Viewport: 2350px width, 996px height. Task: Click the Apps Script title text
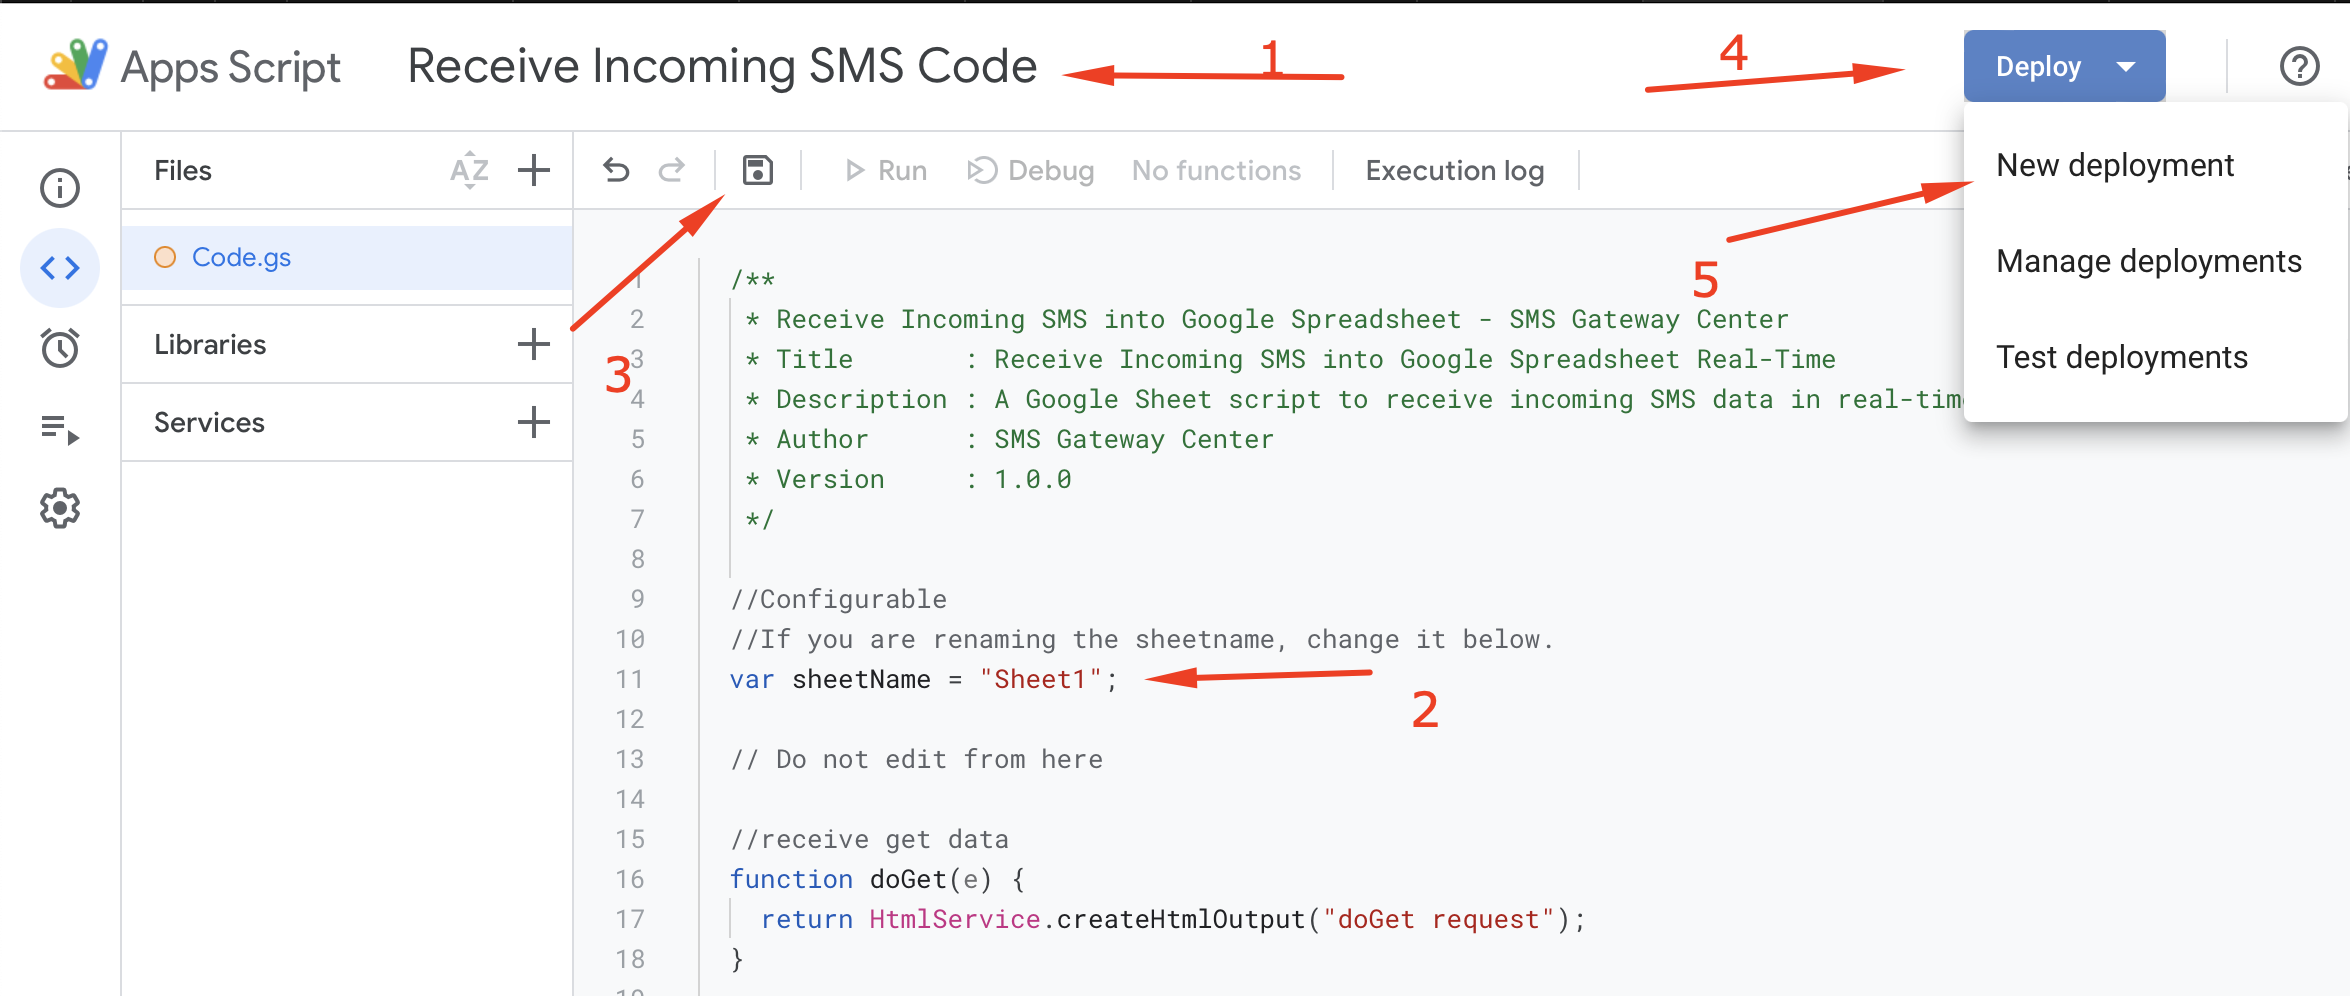pyautogui.click(x=230, y=67)
